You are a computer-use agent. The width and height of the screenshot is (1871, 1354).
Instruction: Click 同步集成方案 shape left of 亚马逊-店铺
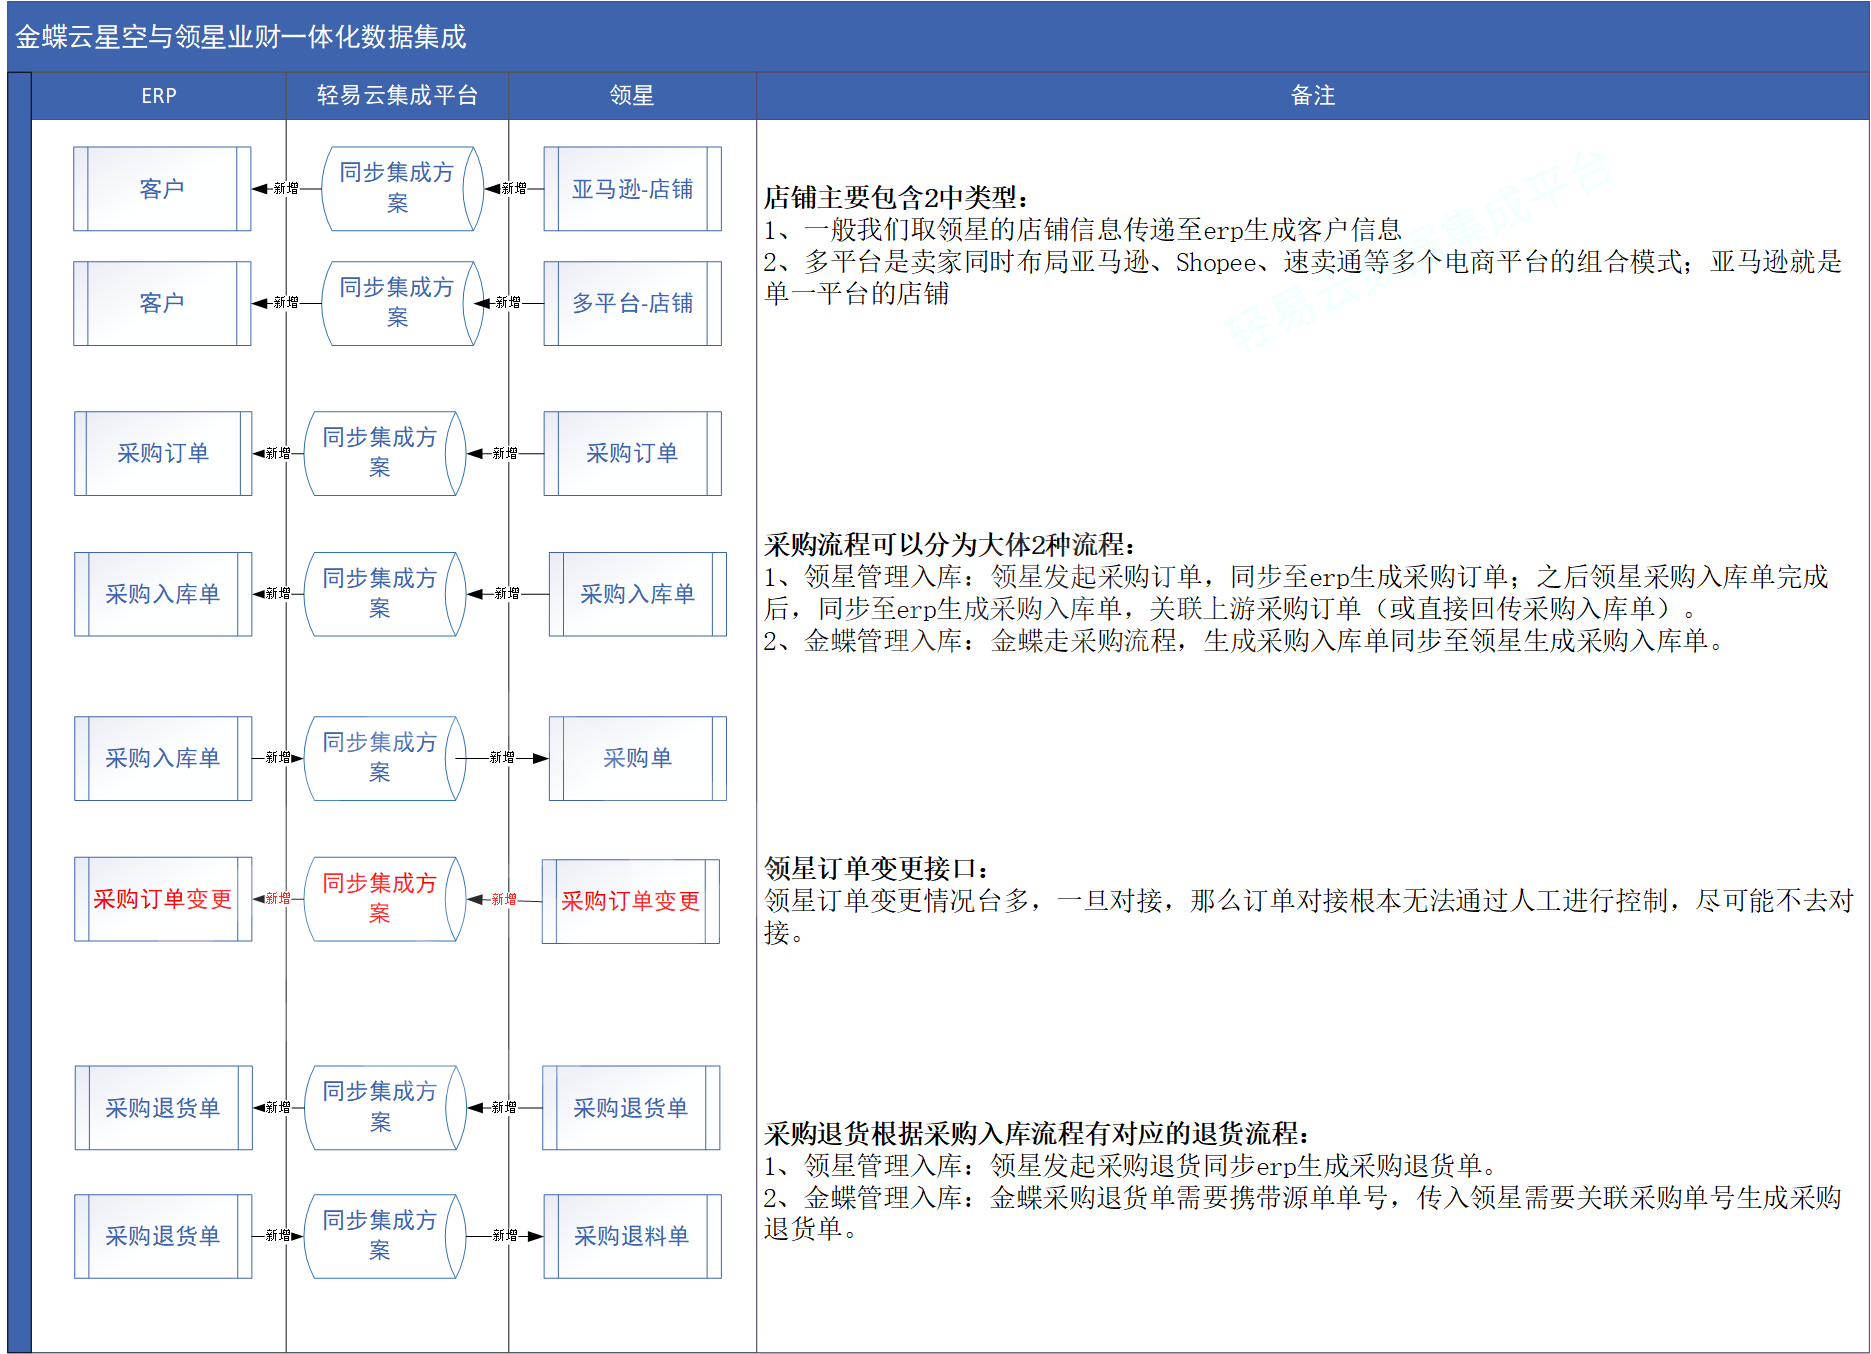tap(398, 188)
